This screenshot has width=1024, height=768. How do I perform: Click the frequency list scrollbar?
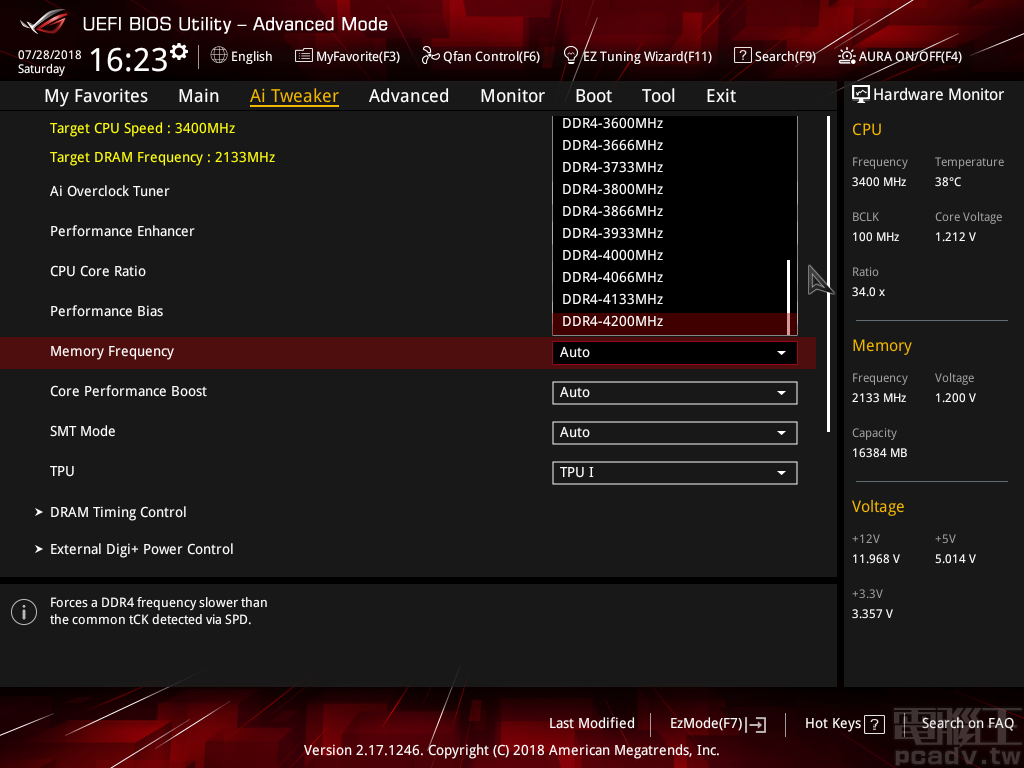click(x=789, y=297)
